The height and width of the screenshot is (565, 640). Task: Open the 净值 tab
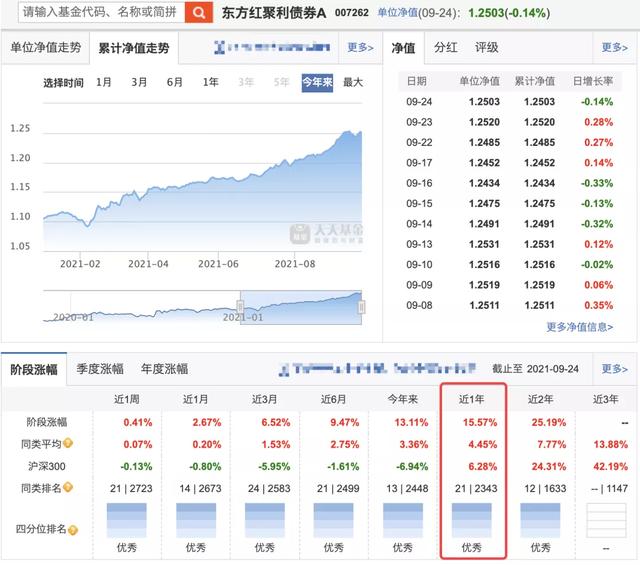tap(403, 48)
